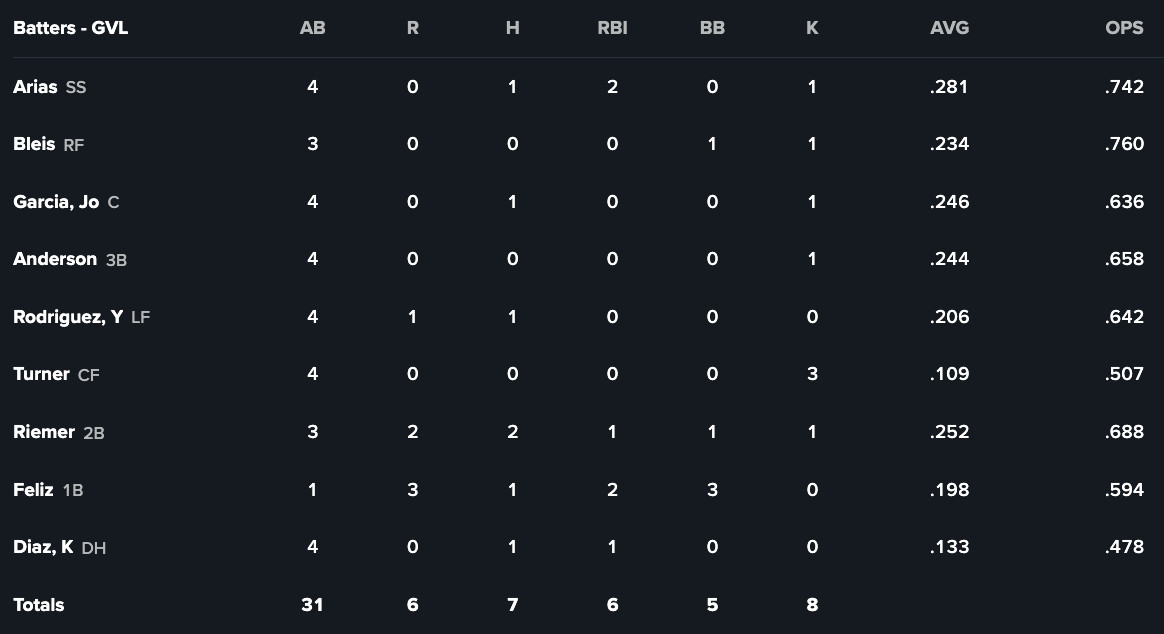Open the Riemer player link

pyautogui.click(x=44, y=432)
